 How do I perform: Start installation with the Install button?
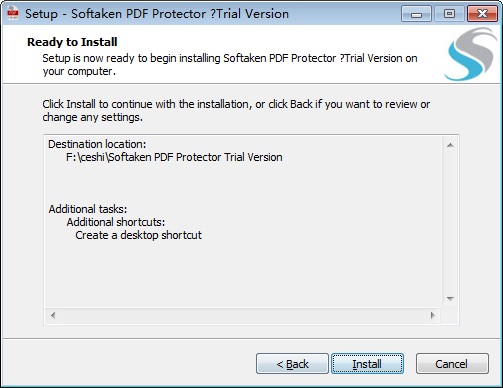point(367,364)
